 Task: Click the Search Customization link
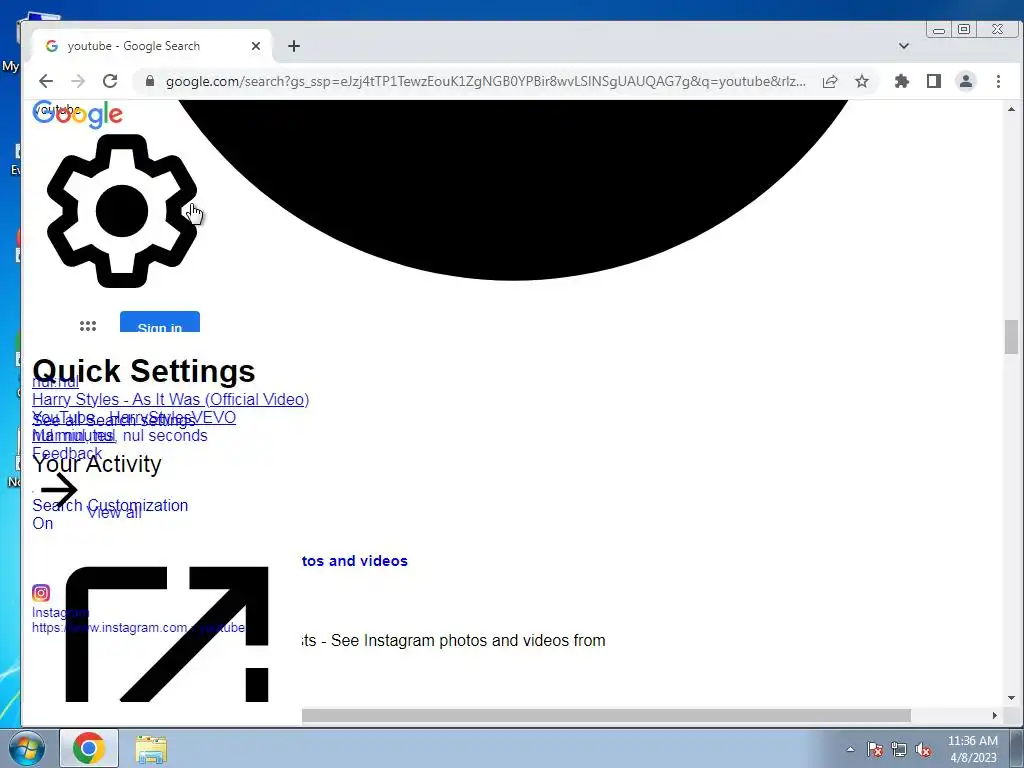coord(110,505)
